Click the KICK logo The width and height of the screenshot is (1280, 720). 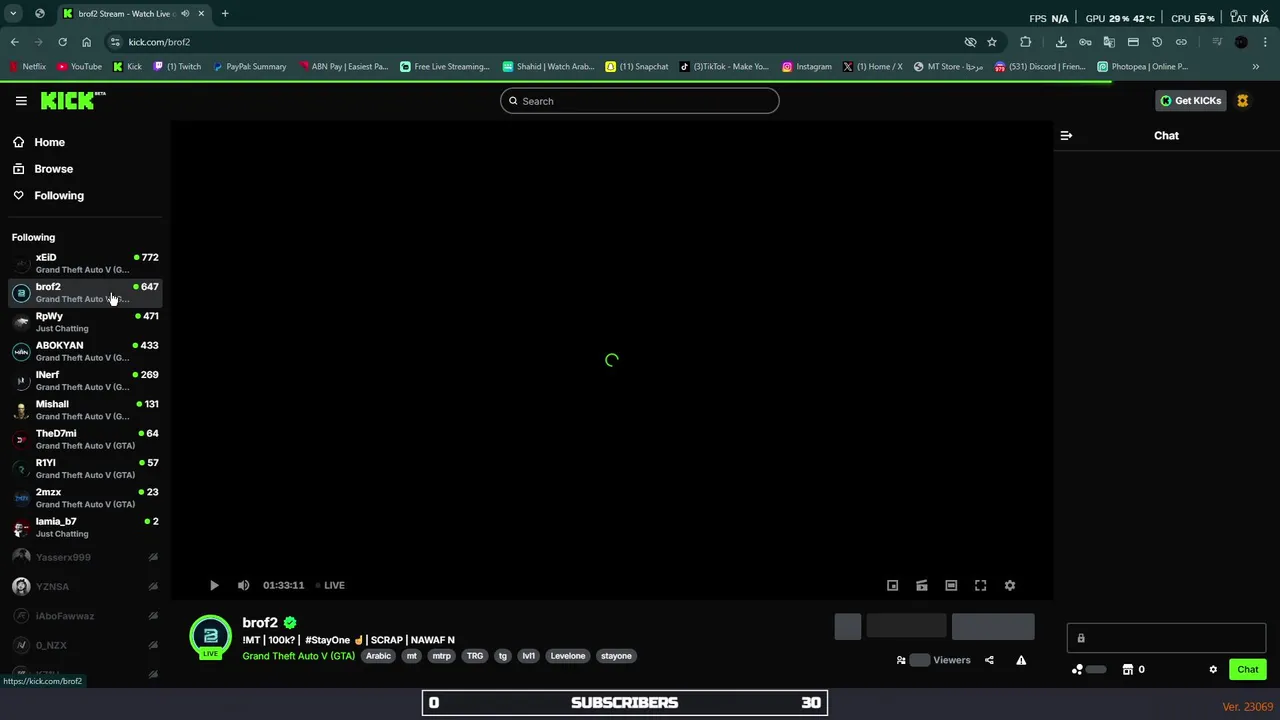pyautogui.click(x=72, y=100)
